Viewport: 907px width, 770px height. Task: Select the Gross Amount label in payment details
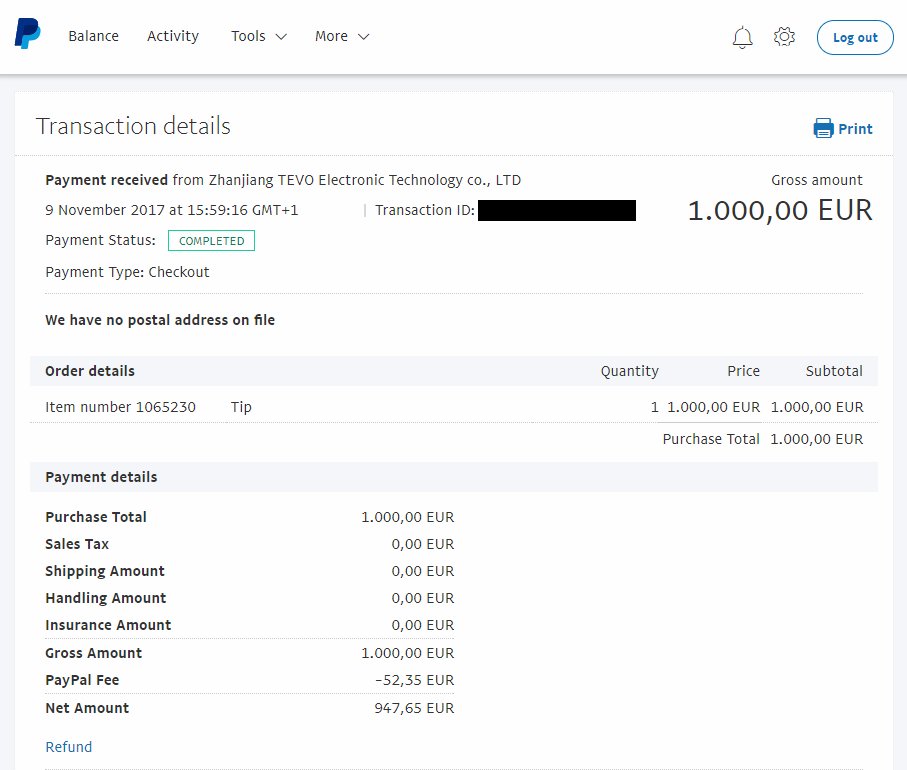pos(94,653)
